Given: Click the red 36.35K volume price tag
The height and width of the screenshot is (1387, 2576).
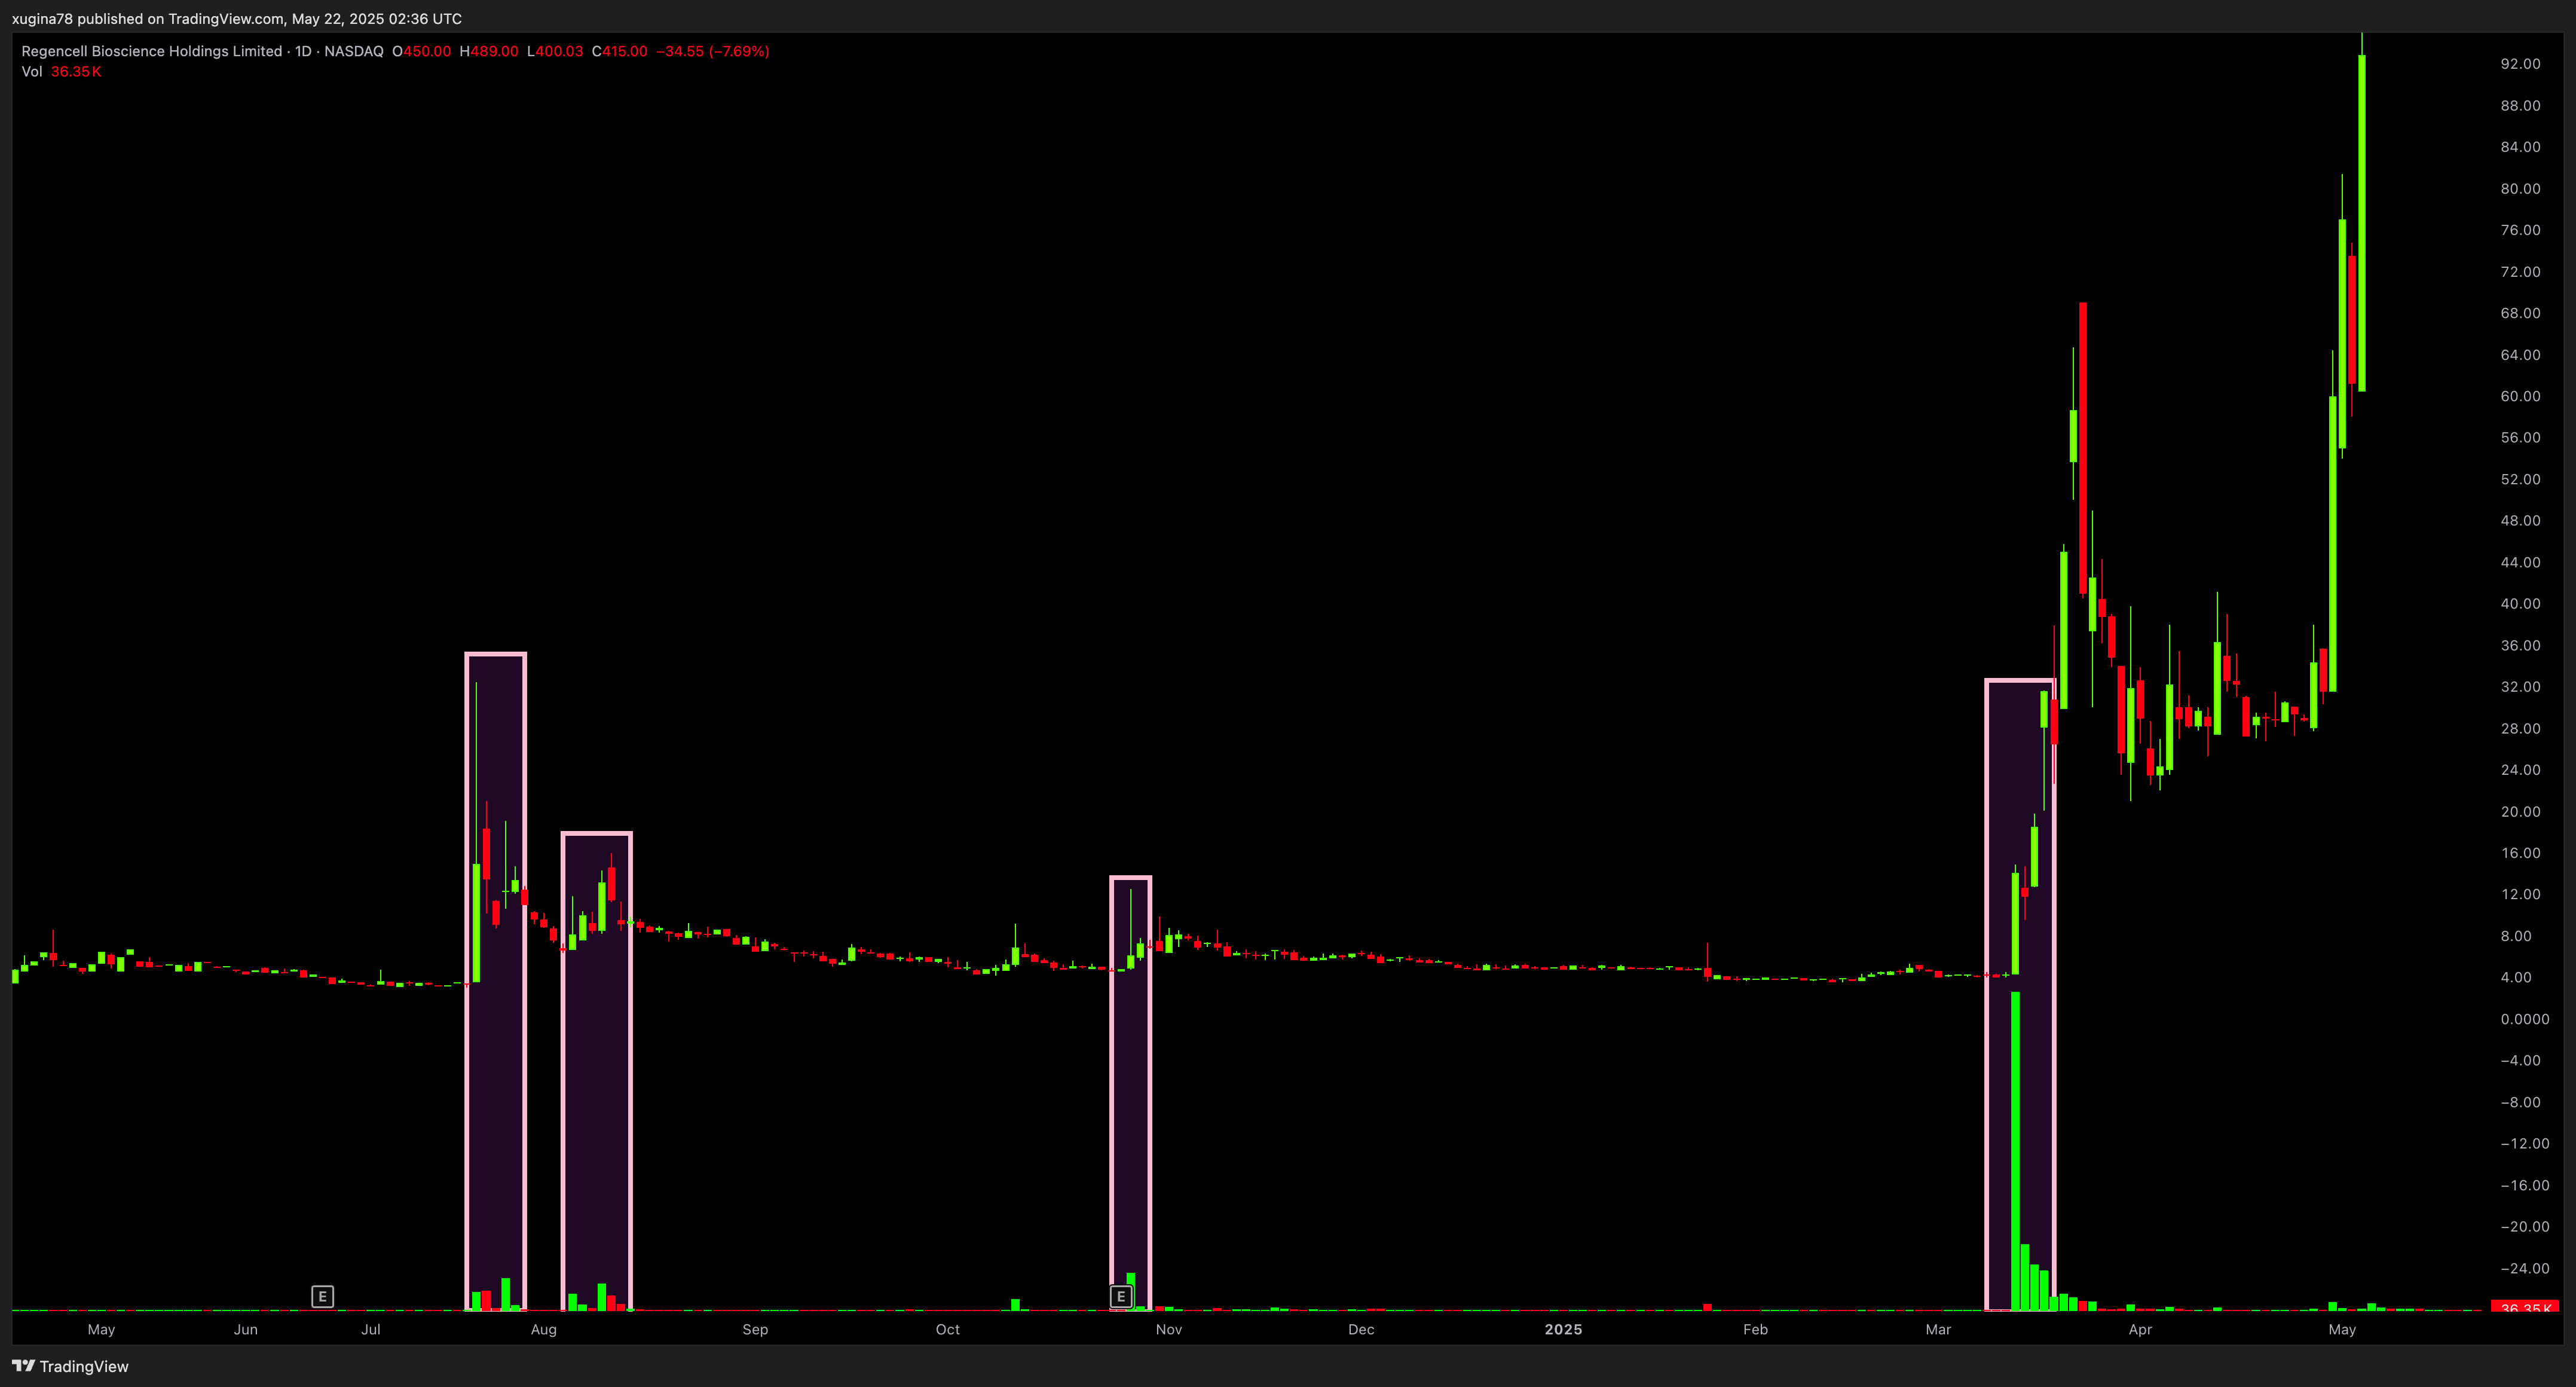Looking at the screenshot, I should (x=2525, y=1306).
